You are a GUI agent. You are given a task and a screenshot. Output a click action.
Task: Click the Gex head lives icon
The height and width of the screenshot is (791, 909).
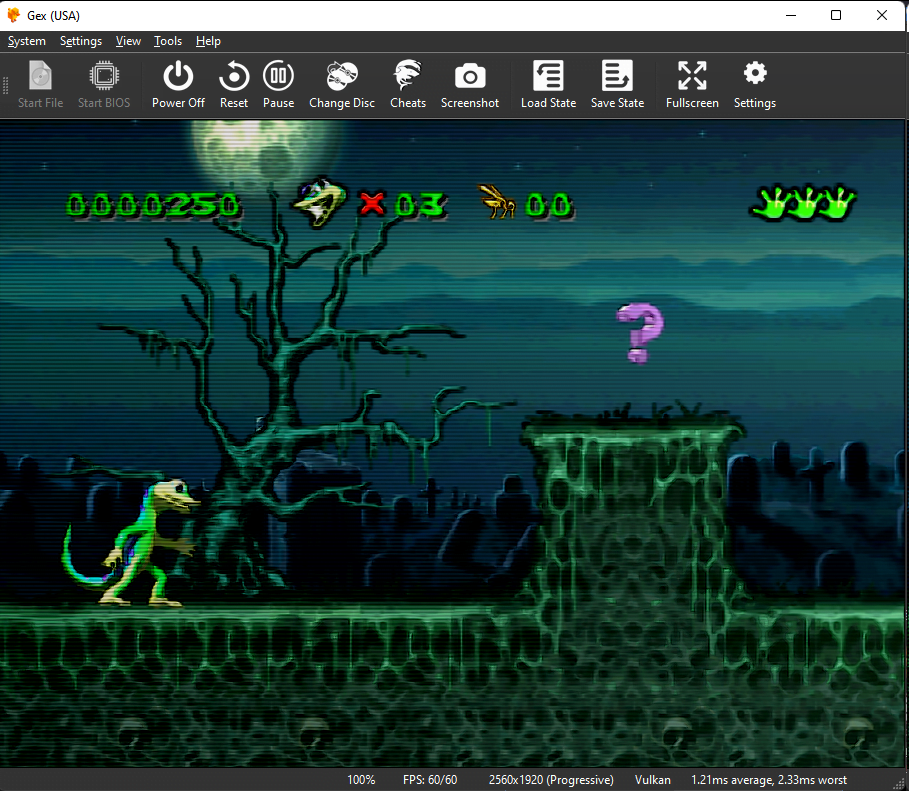[x=319, y=201]
